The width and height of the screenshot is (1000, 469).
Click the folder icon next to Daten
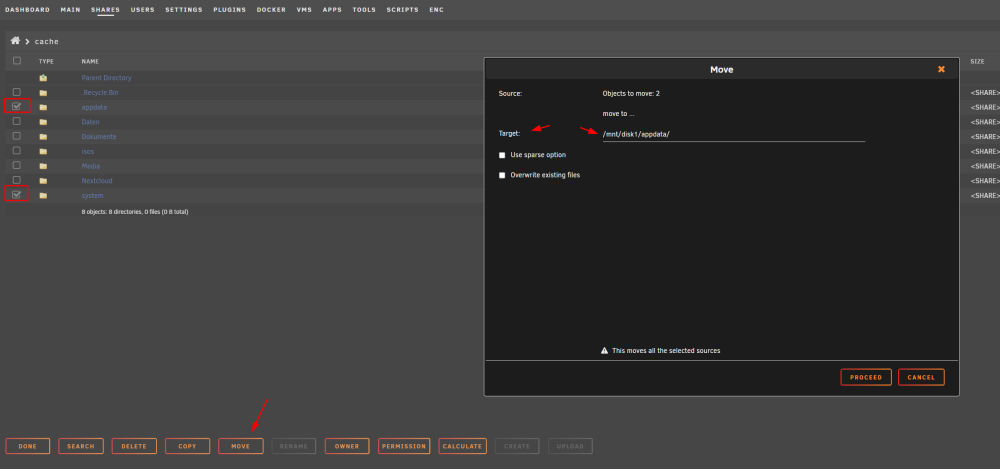click(x=43, y=122)
